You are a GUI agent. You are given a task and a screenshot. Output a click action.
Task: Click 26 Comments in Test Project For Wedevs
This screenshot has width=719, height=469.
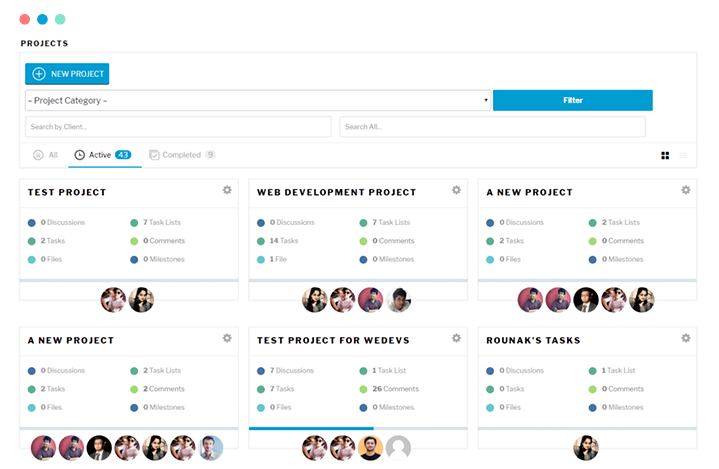[395, 389]
